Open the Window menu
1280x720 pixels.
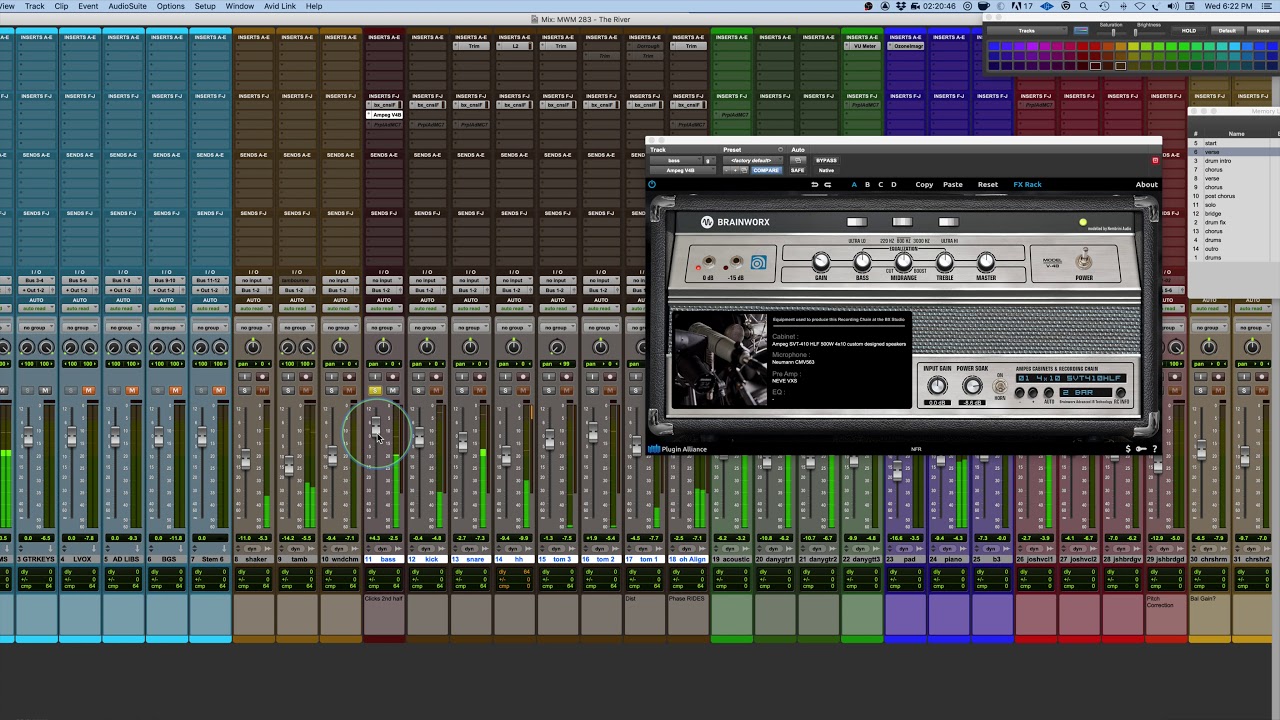pos(240,6)
